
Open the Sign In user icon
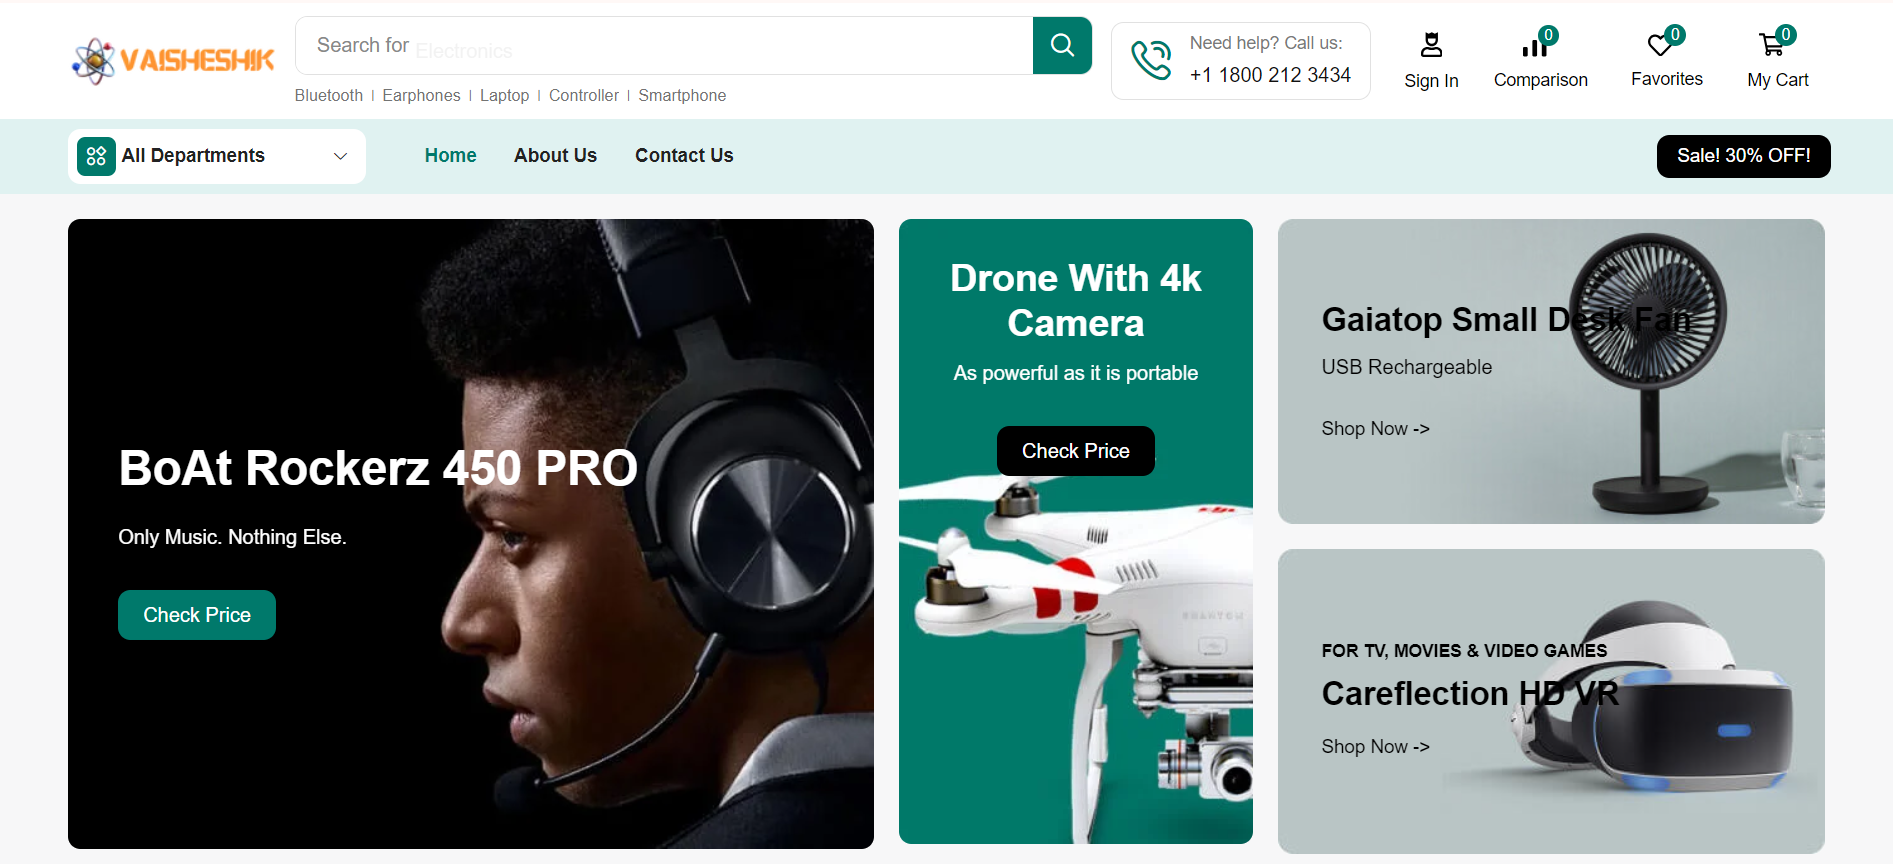(x=1431, y=46)
